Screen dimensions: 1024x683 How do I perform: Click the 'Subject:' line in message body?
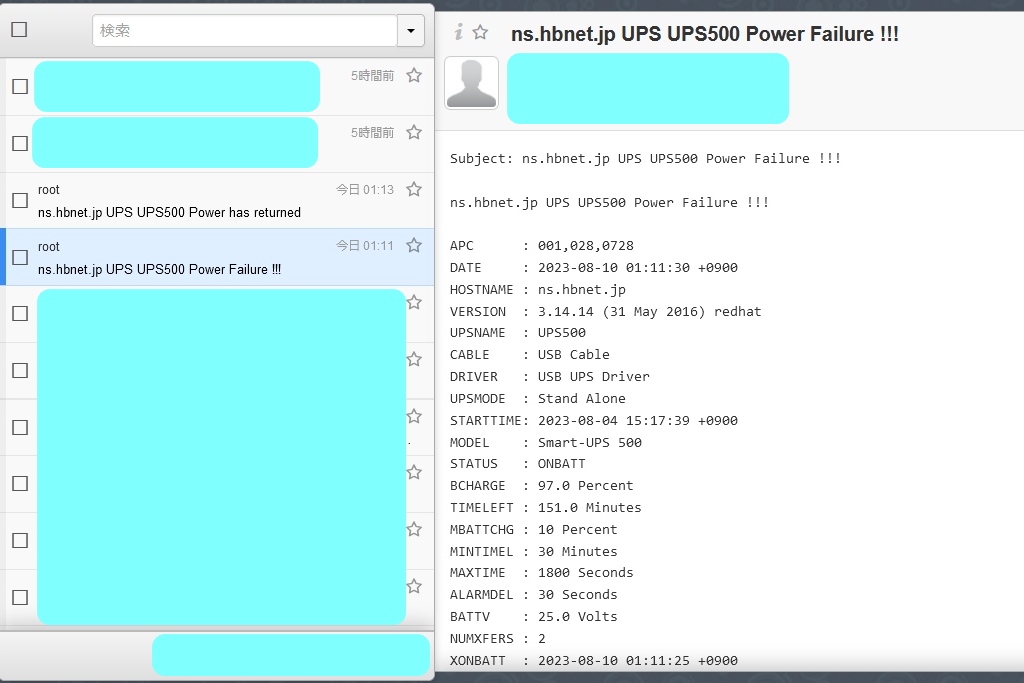tap(645, 159)
